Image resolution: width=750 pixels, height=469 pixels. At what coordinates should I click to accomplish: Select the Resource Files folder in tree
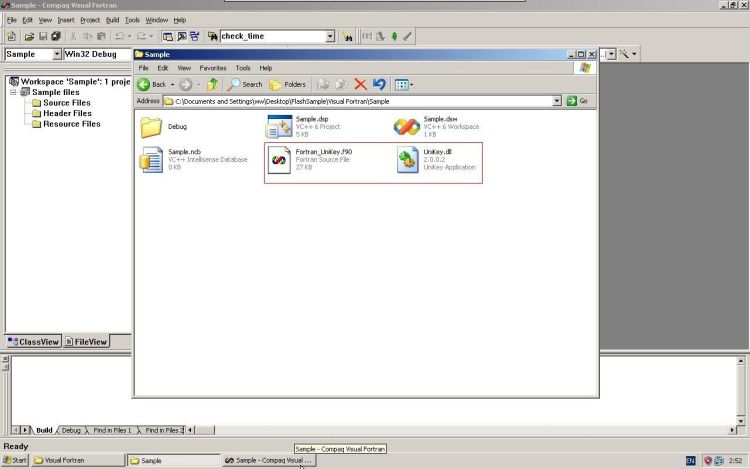pyautogui.click(x=66, y=124)
